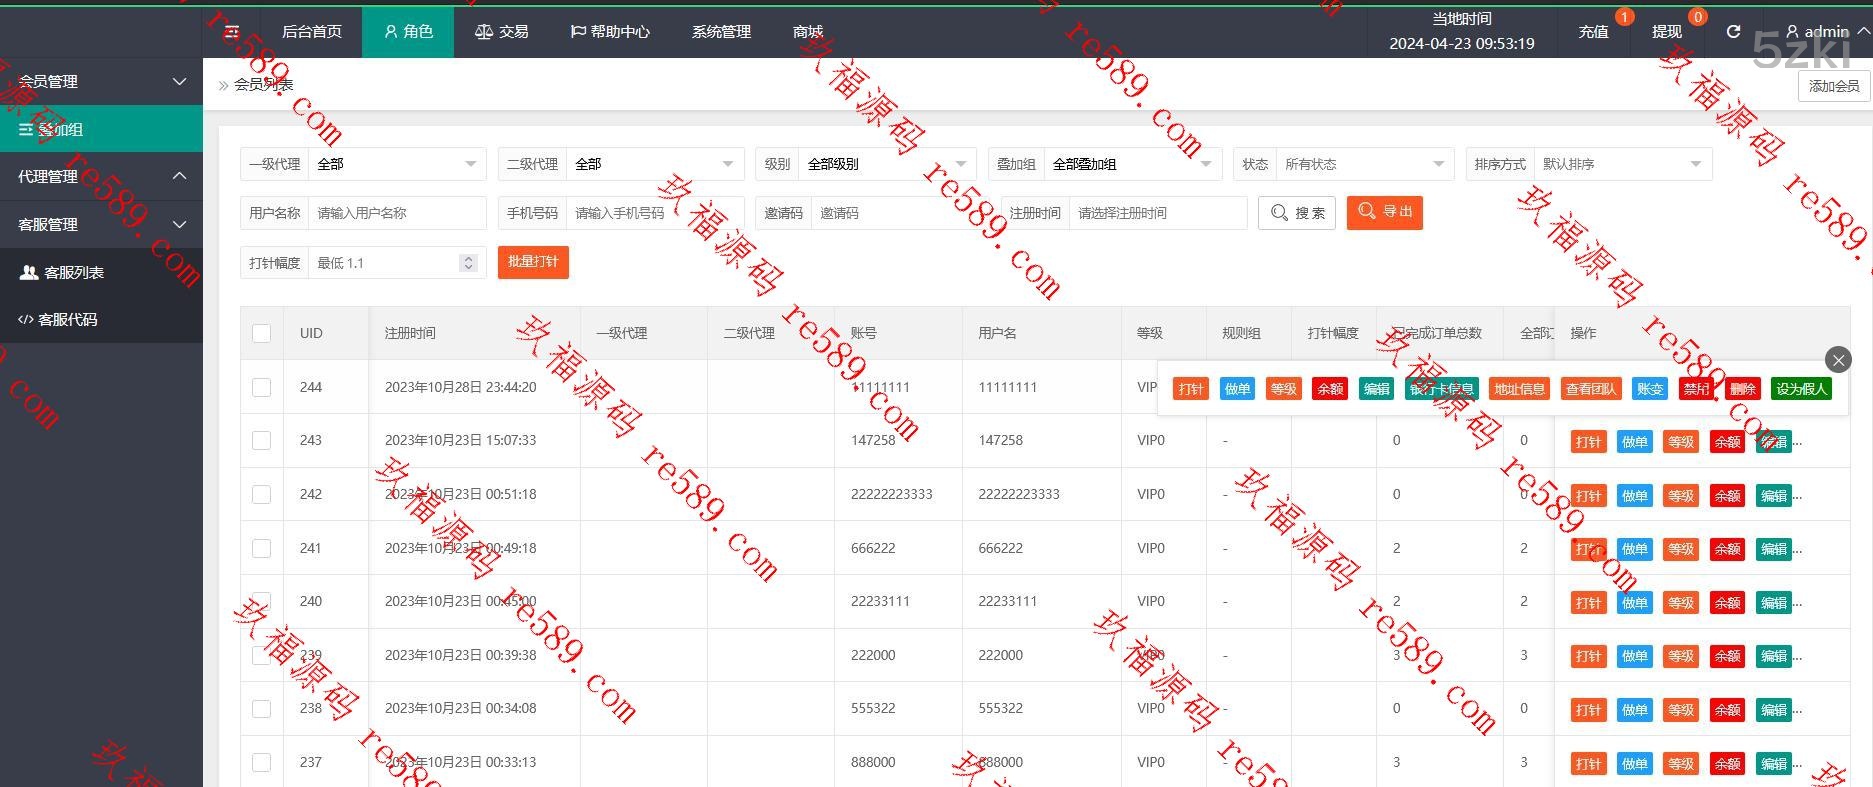Check the row checkbox for UID 244
The height and width of the screenshot is (787, 1873).
click(x=262, y=387)
